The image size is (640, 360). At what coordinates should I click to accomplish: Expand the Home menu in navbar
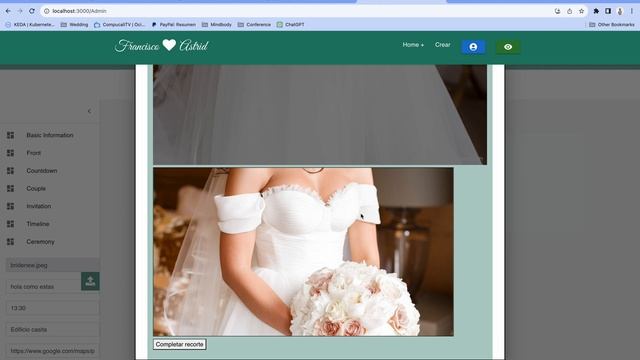coord(413,45)
